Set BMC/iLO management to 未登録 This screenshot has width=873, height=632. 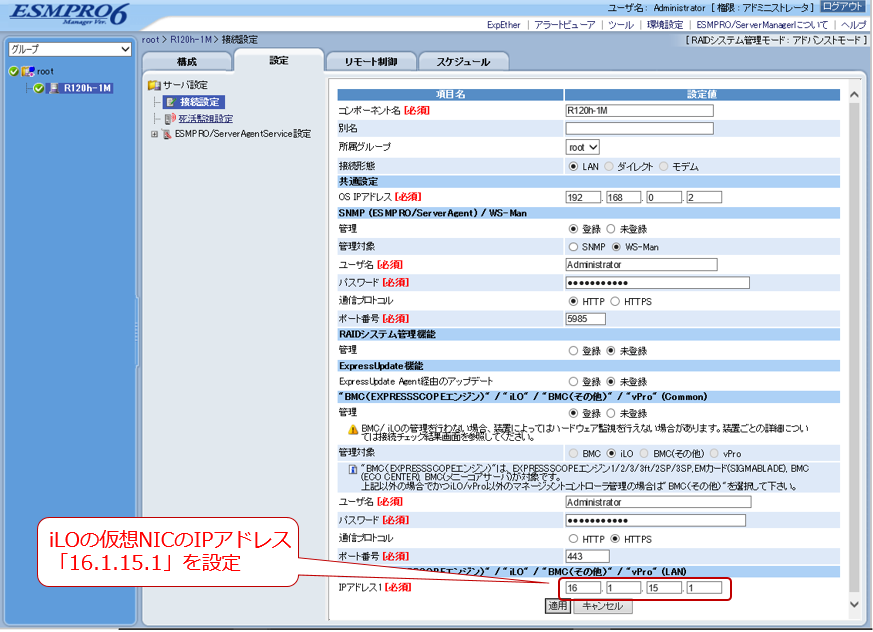[611, 413]
